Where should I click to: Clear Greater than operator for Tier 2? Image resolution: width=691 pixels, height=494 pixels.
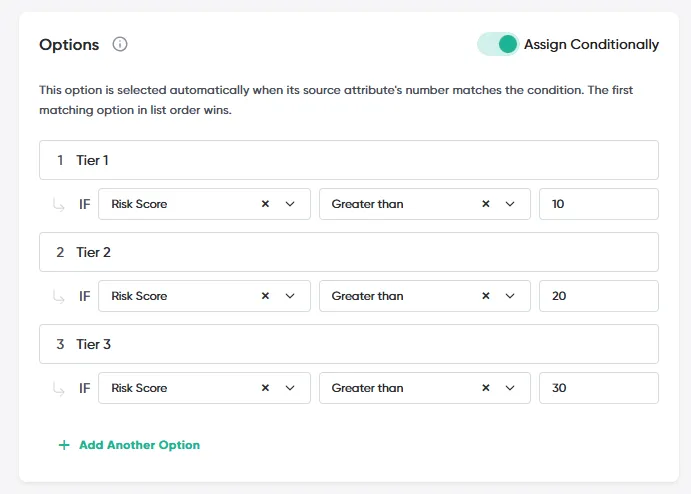click(x=486, y=296)
